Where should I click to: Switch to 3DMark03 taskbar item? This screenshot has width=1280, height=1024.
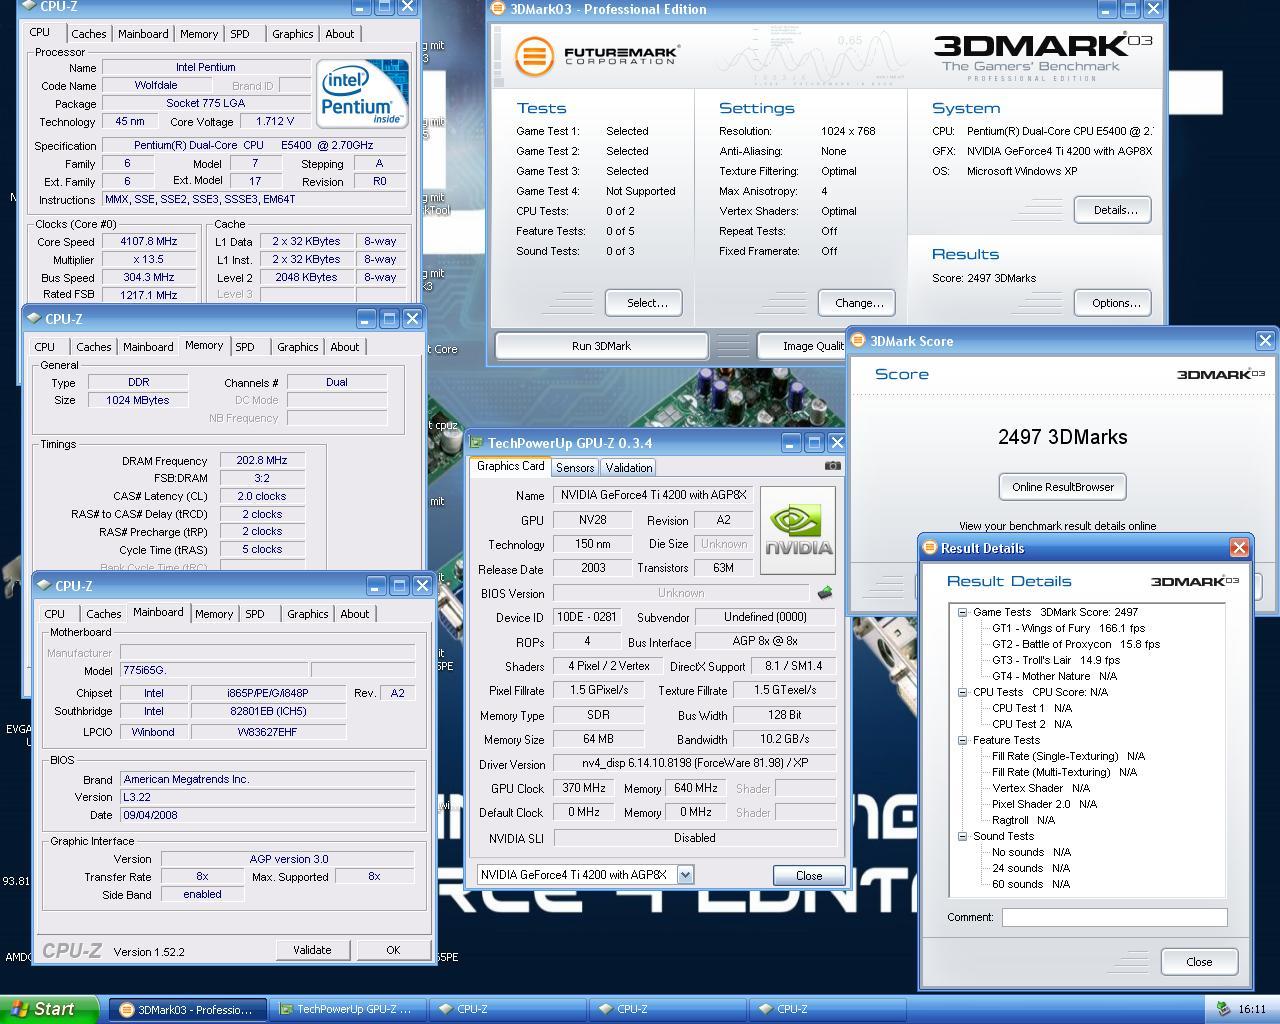tap(187, 1010)
